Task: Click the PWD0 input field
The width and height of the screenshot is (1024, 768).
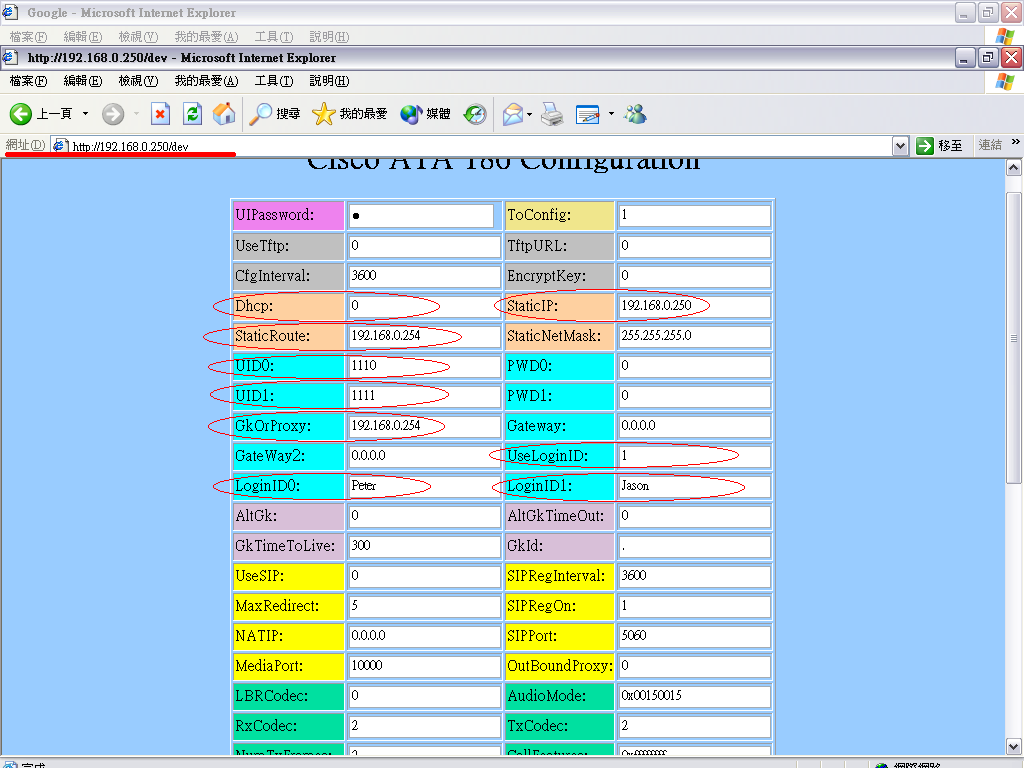Action: point(694,366)
